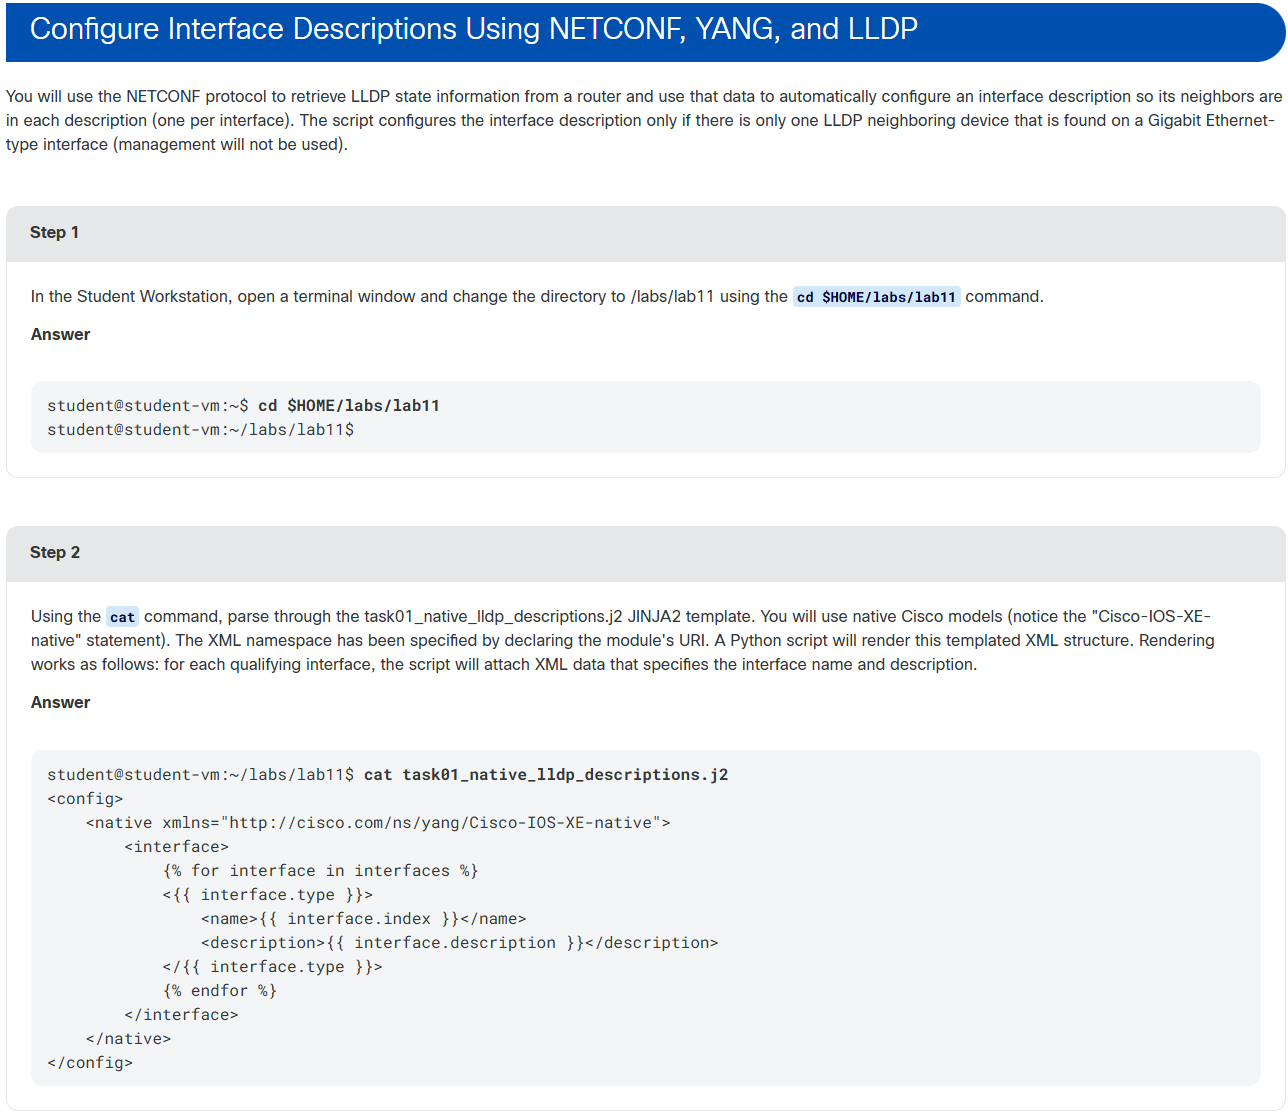The width and height of the screenshot is (1288, 1113).
Task: Click the Step 2 paragraph about the JINJA2 template
Action: click(x=622, y=640)
